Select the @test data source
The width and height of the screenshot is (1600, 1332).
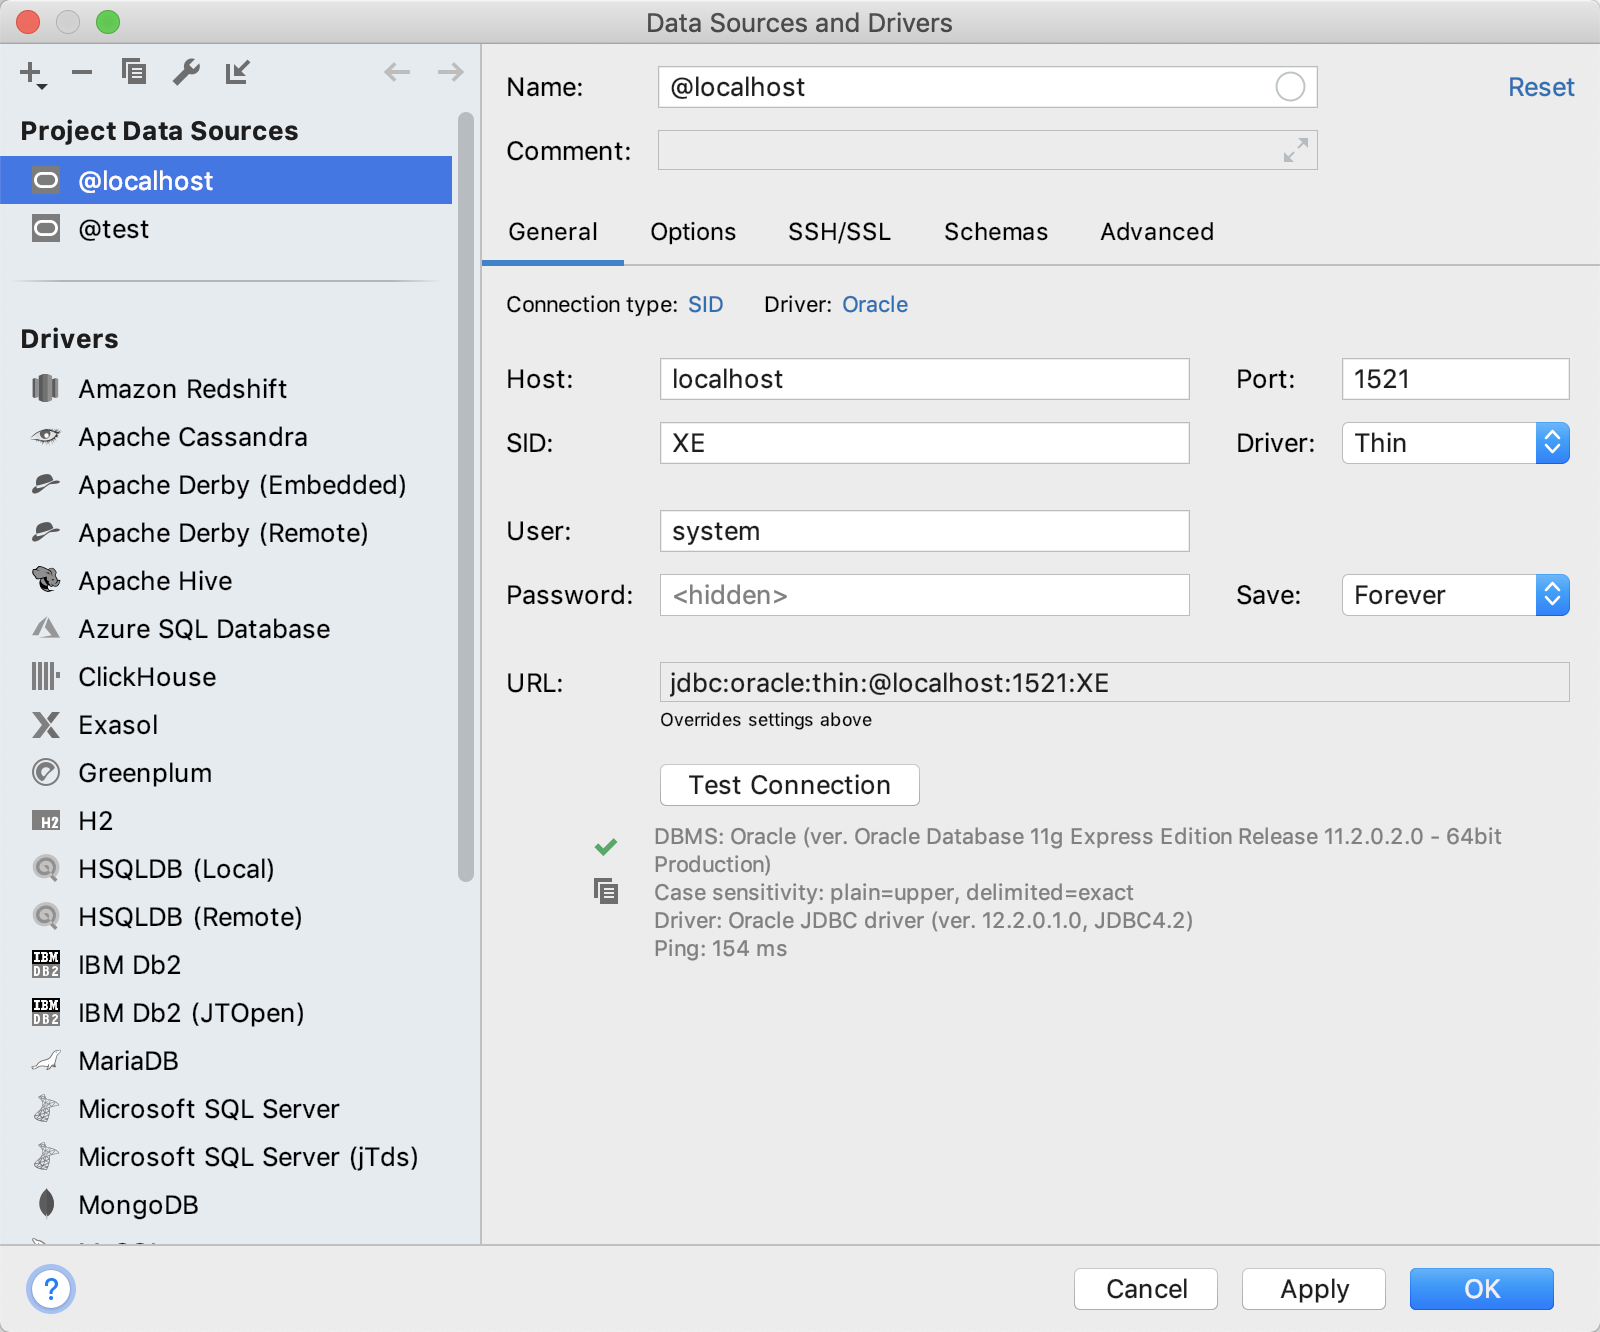(x=114, y=229)
